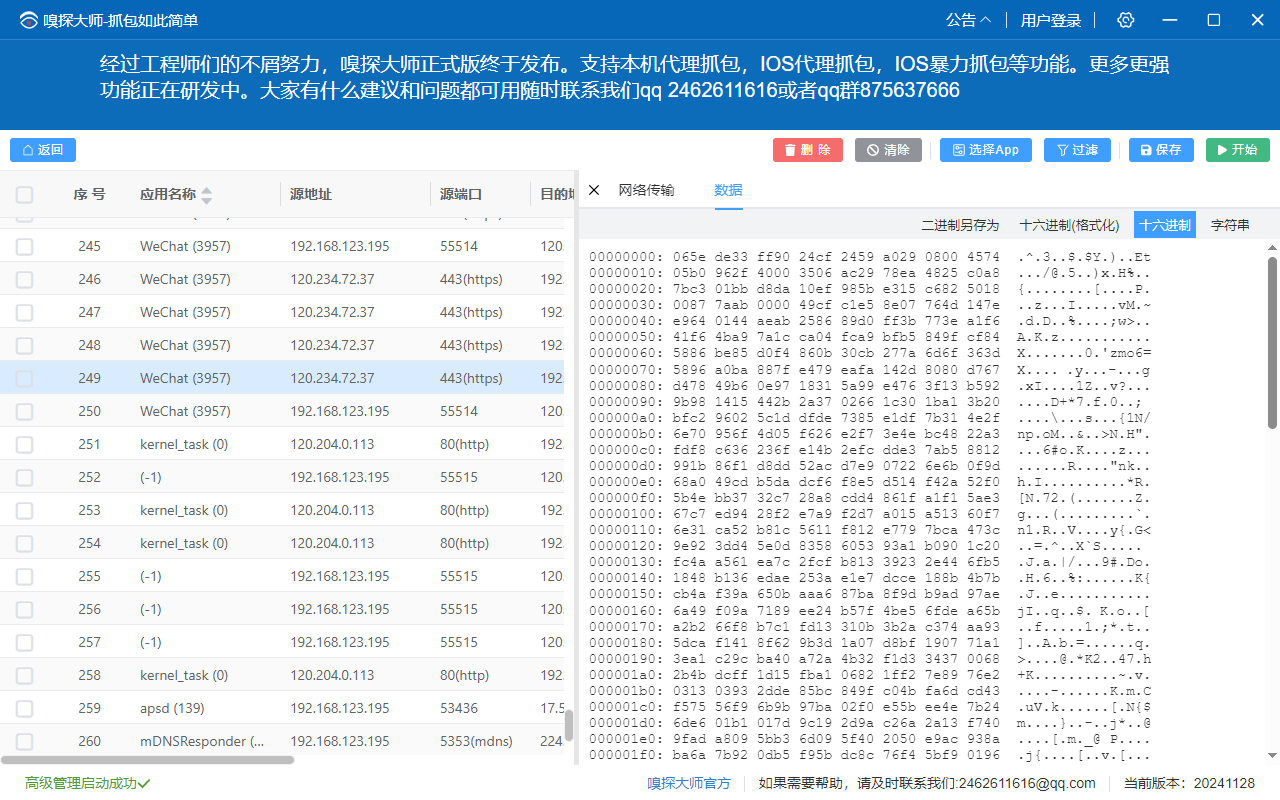
Task: Click source port 53436 cell
Action: 459,708
